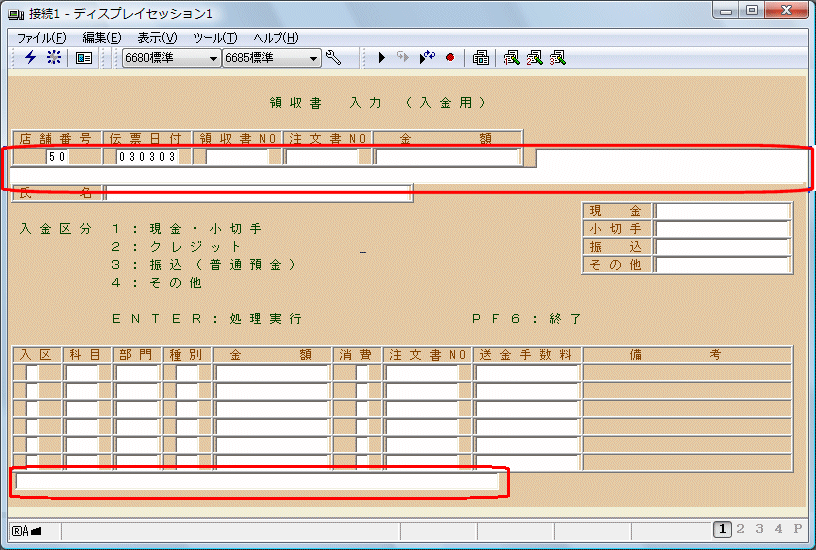Click the 氏名 name input field

coord(258,193)
